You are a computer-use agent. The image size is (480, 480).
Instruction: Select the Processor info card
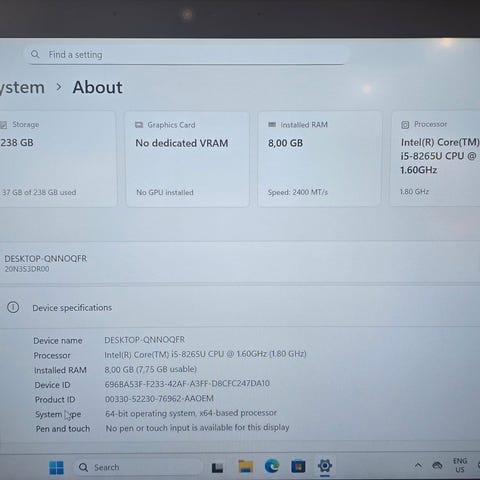point(435,159)
